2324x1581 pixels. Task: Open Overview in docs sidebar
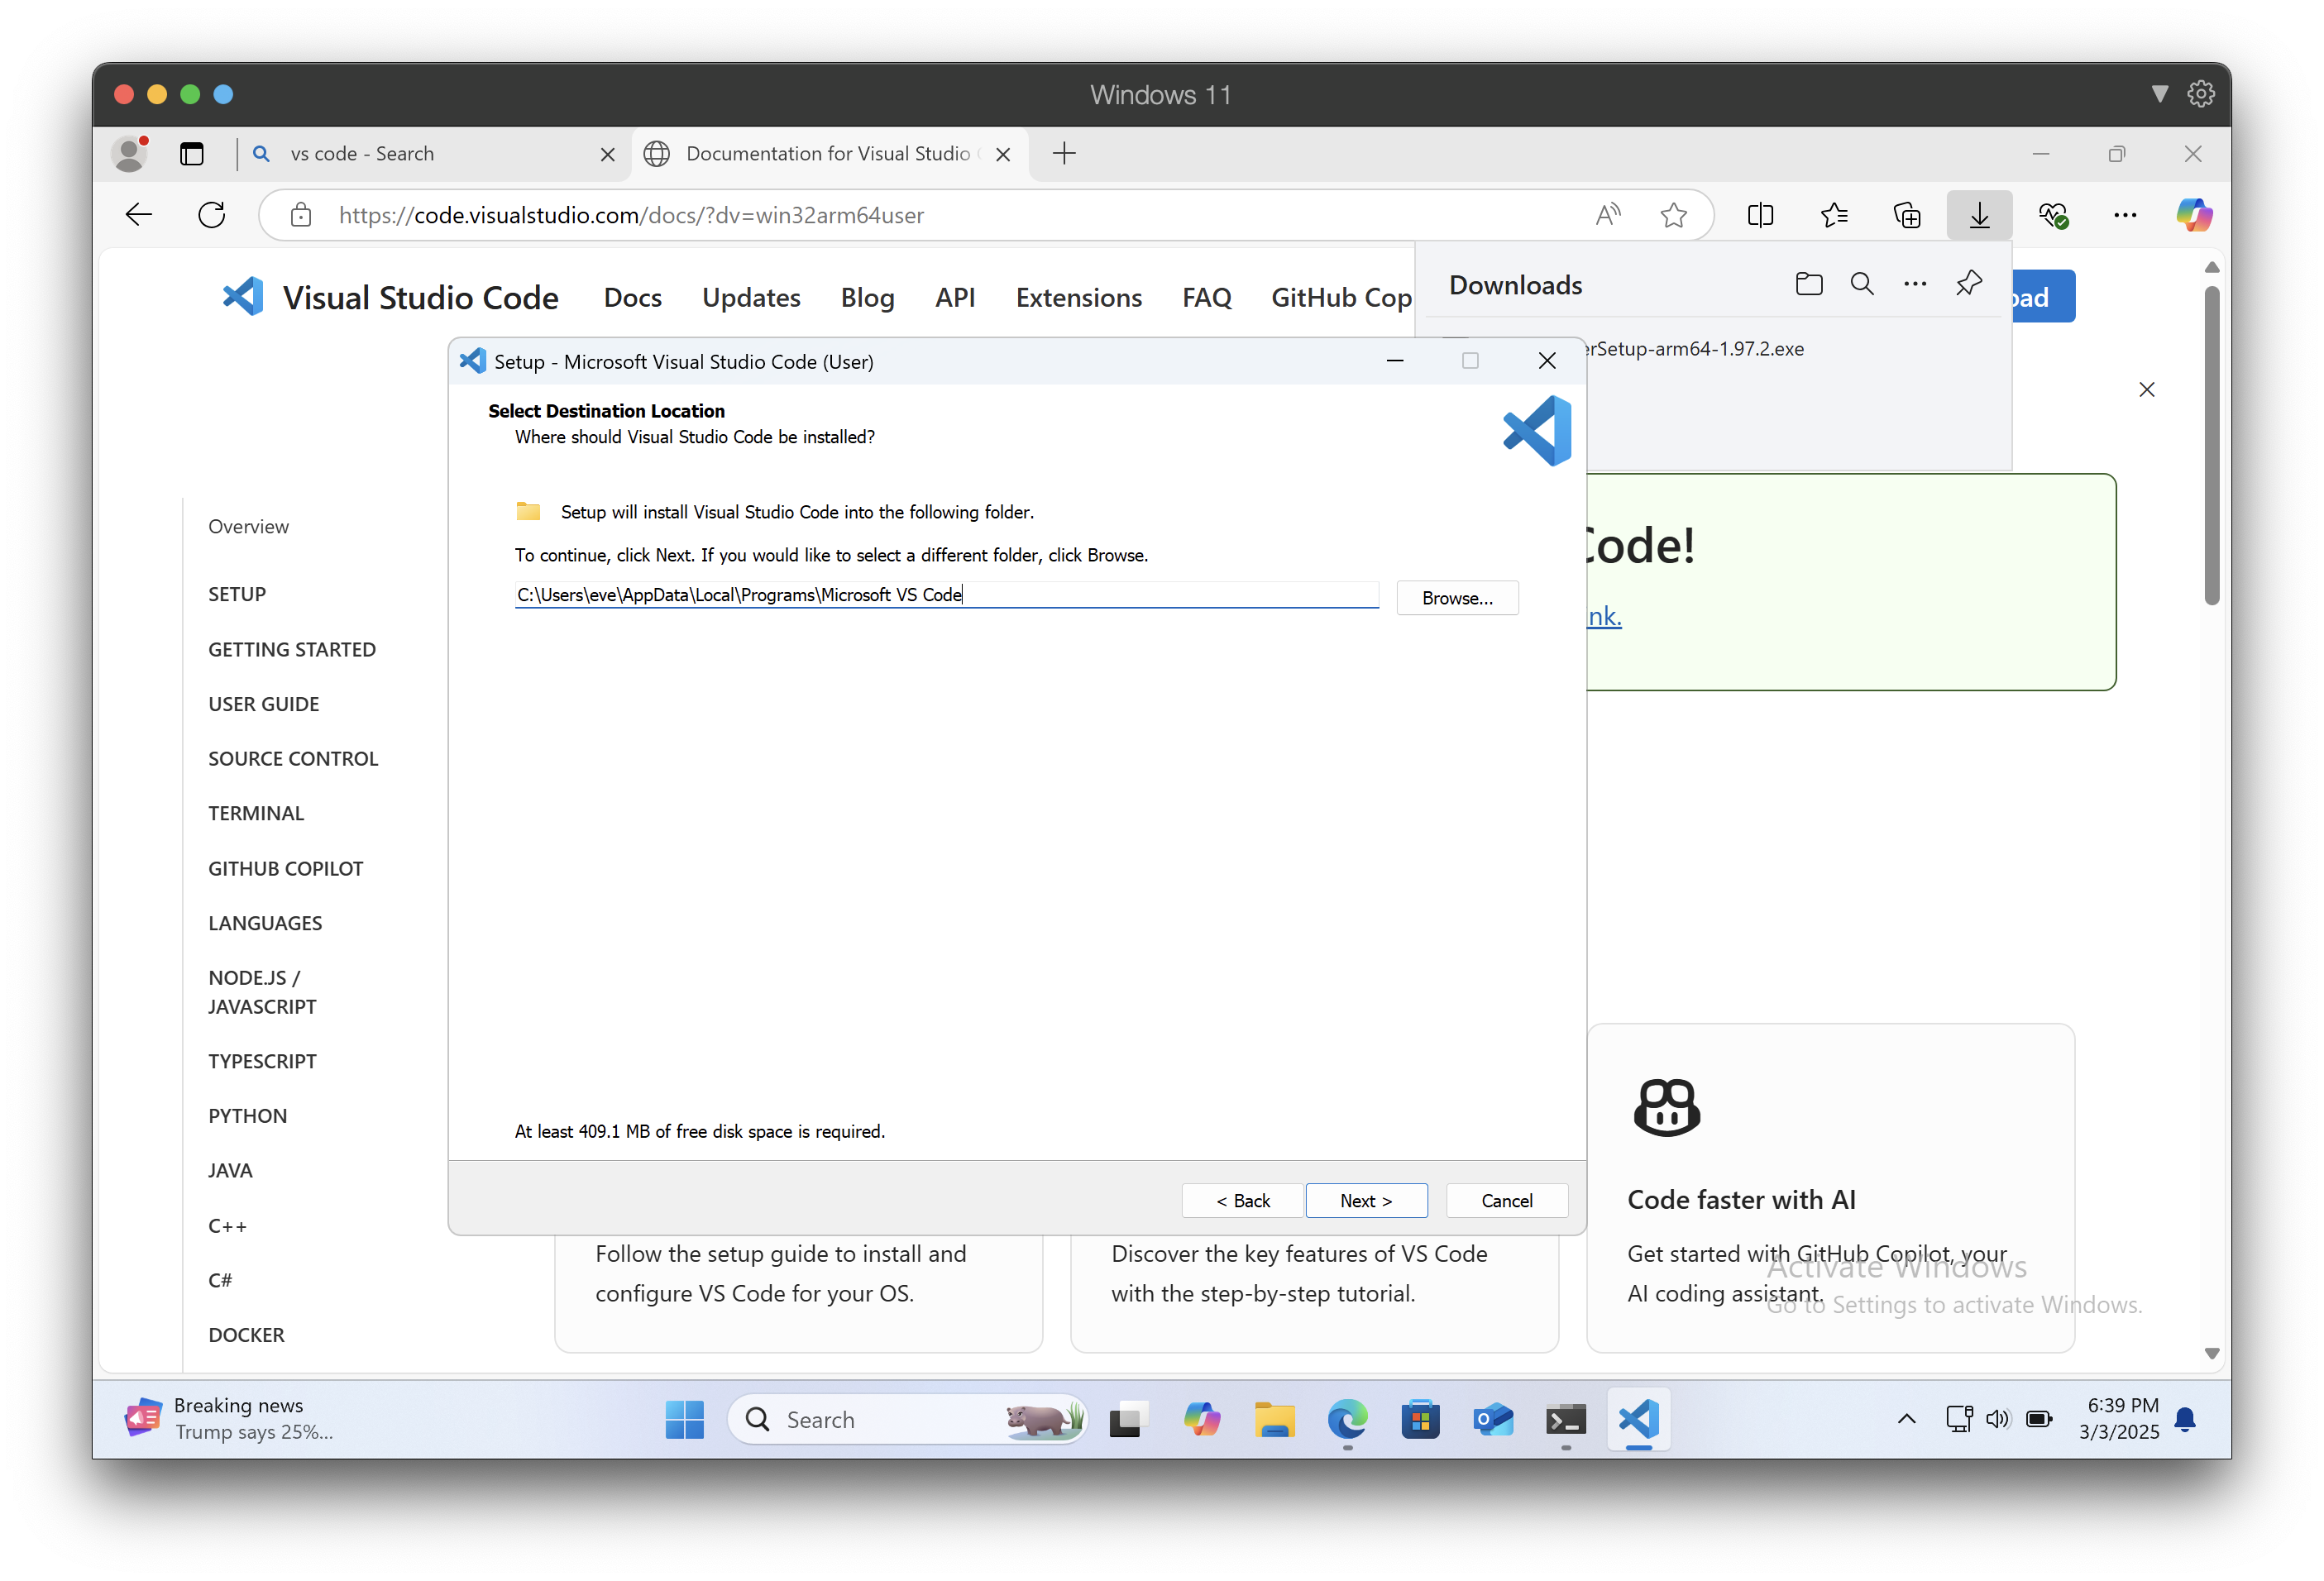pos(248,527)
